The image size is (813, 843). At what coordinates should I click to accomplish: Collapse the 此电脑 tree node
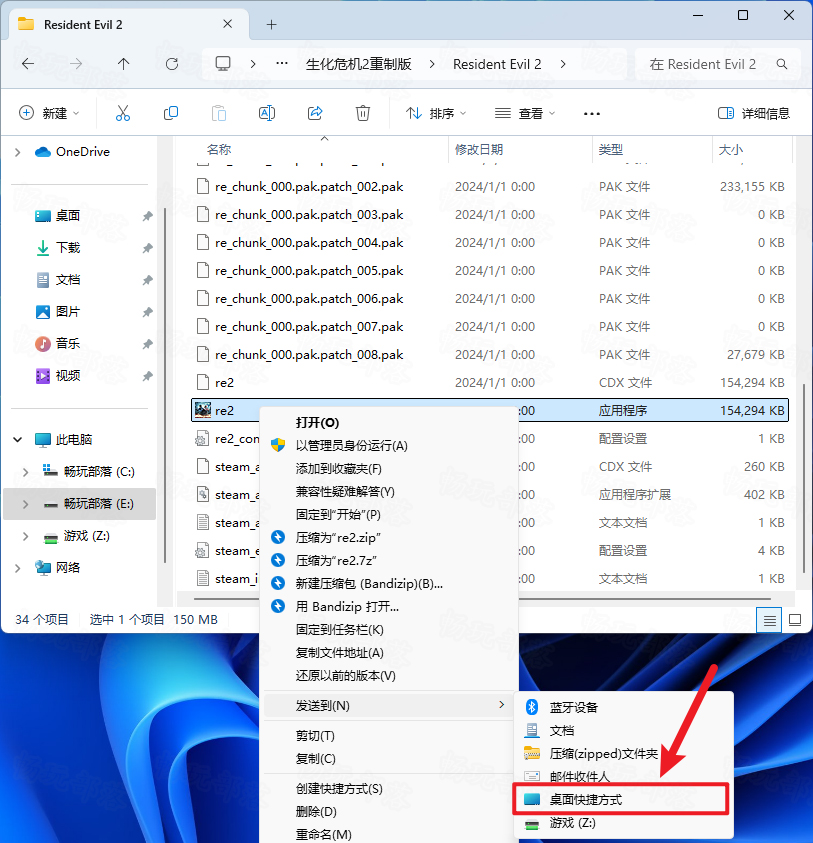click(17, 440)
